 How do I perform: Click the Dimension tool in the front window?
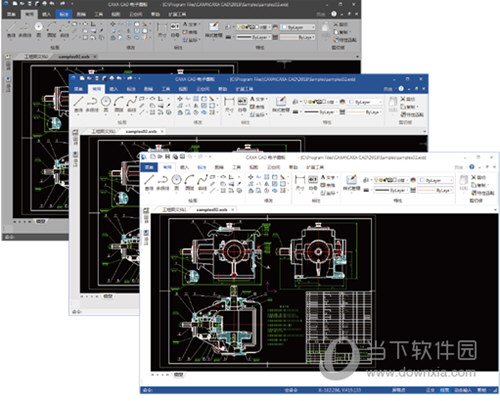[300, 182]
